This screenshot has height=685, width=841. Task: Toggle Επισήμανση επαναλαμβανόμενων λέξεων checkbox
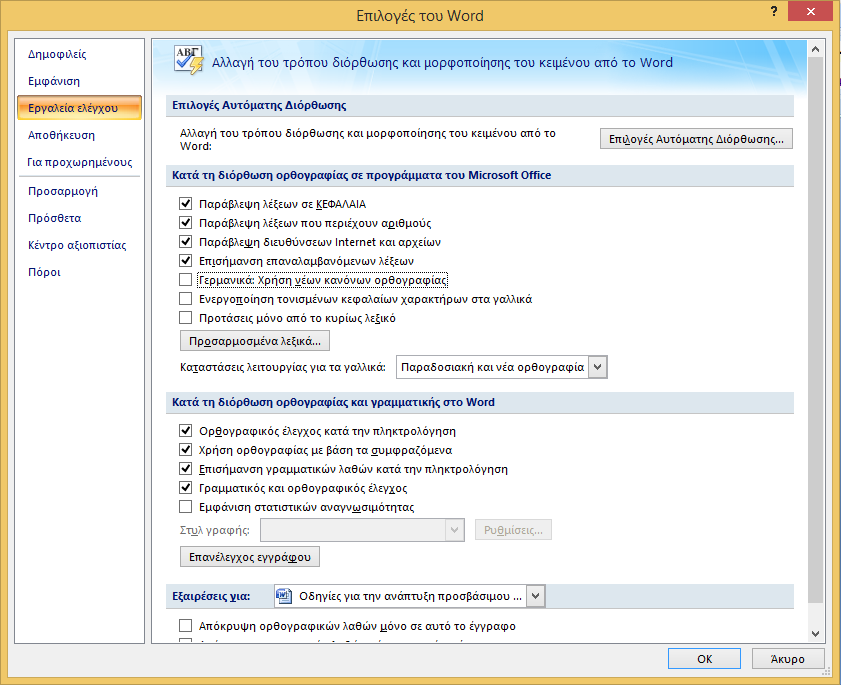tap(186, 261)
